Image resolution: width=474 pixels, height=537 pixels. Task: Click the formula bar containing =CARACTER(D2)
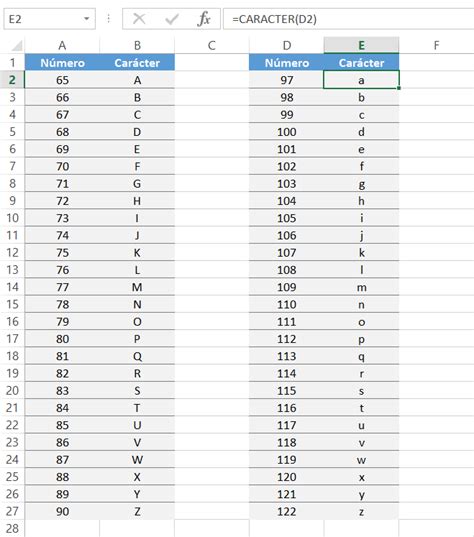coord(348,19)
